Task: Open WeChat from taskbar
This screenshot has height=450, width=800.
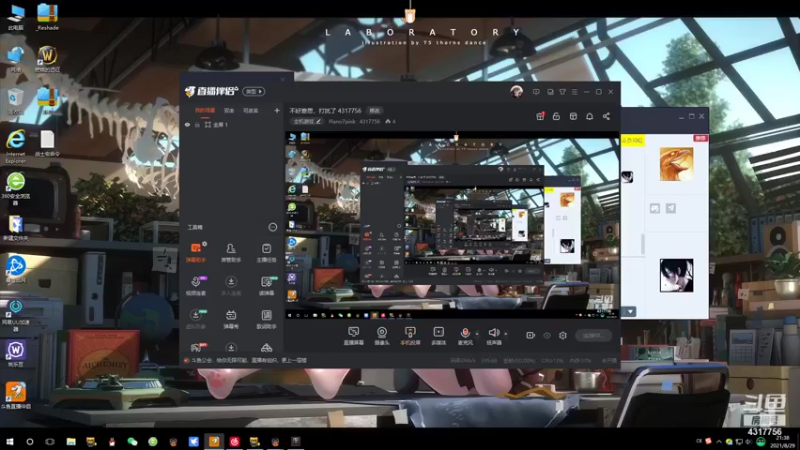Action: (x=132, y=441)
